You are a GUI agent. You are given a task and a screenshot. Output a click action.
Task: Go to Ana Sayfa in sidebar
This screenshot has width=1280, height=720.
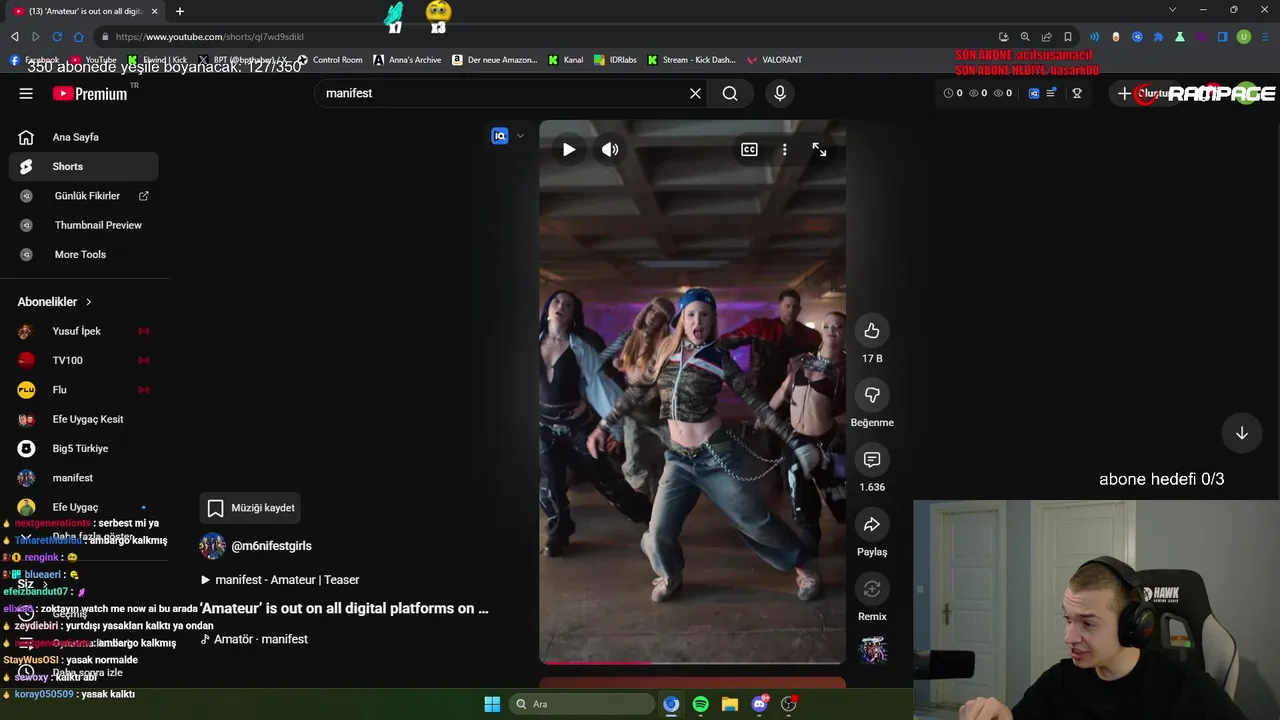[84, 137]
